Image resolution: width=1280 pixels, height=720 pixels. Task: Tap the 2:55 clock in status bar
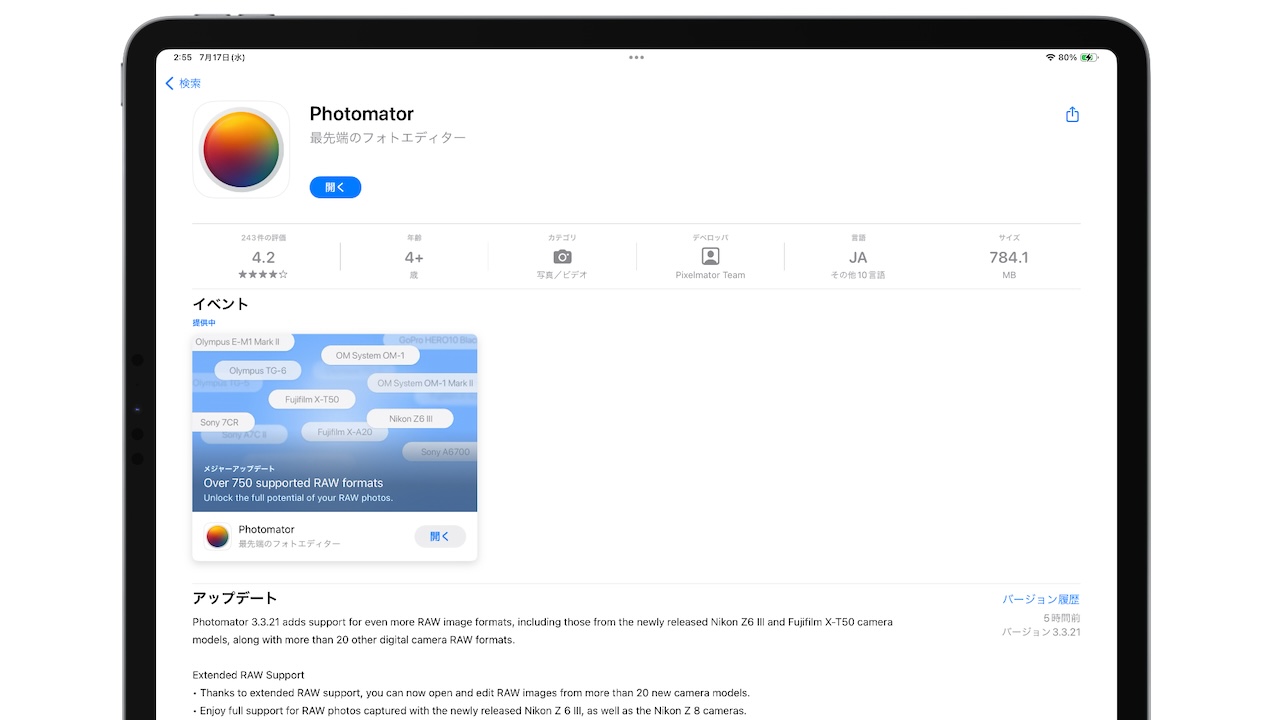click(182, 57)
